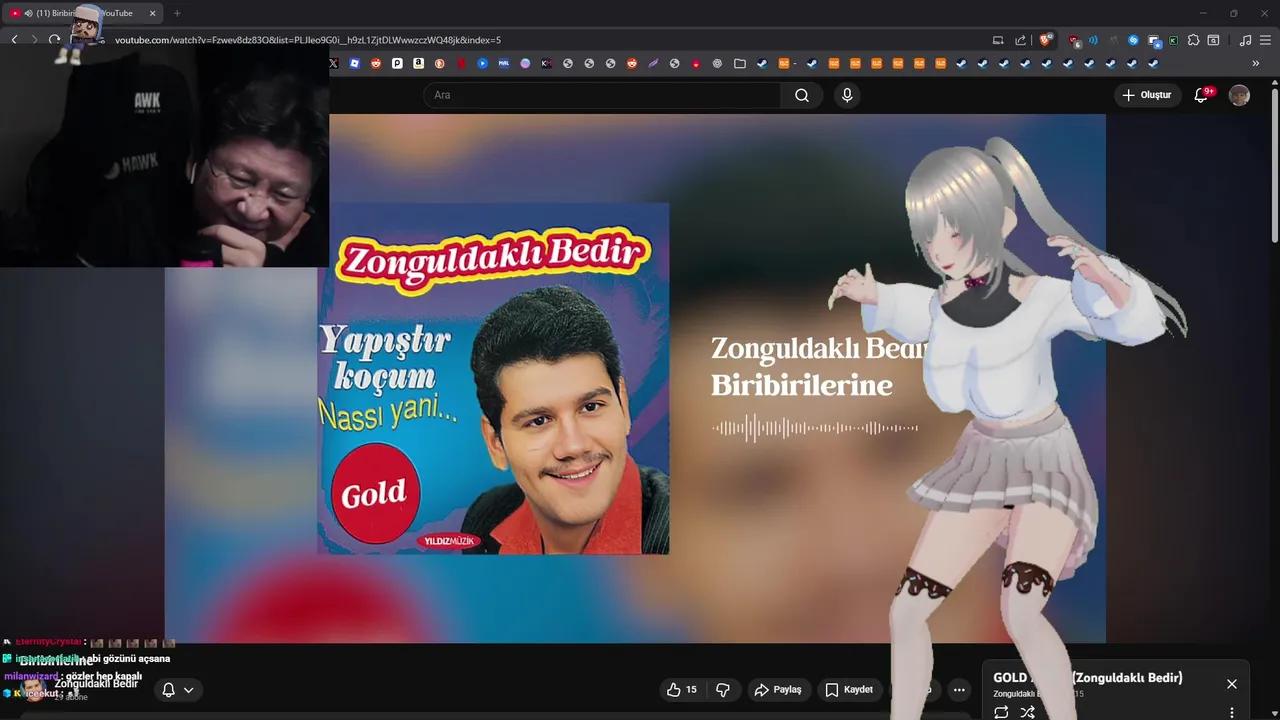Click the Brave Shields lion icon
Screen dimensions: 1280x720
(1044, 40)
